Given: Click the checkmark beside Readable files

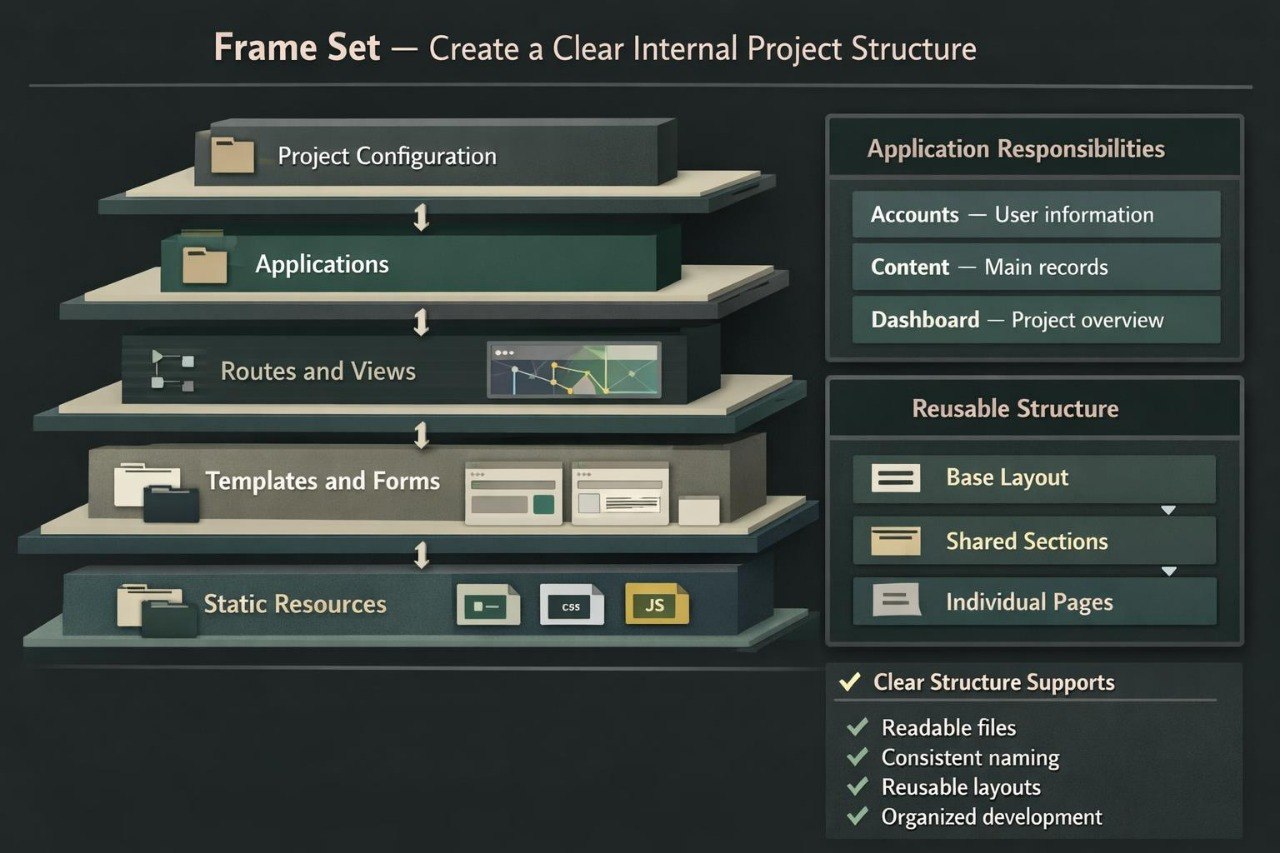Looking at the screenshot, I should pos(857,727).
